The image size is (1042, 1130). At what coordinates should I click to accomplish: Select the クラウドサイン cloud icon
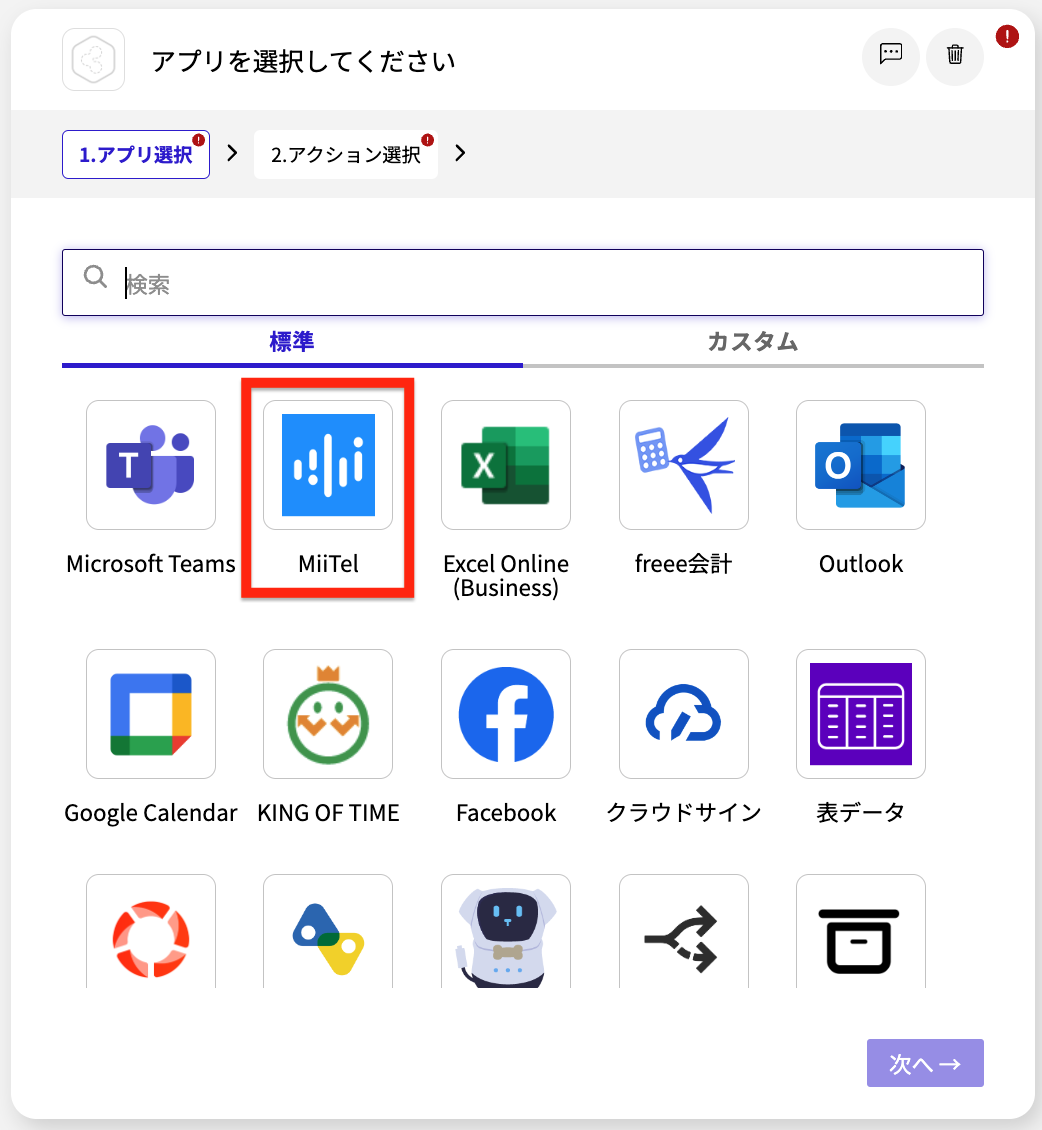684,714
